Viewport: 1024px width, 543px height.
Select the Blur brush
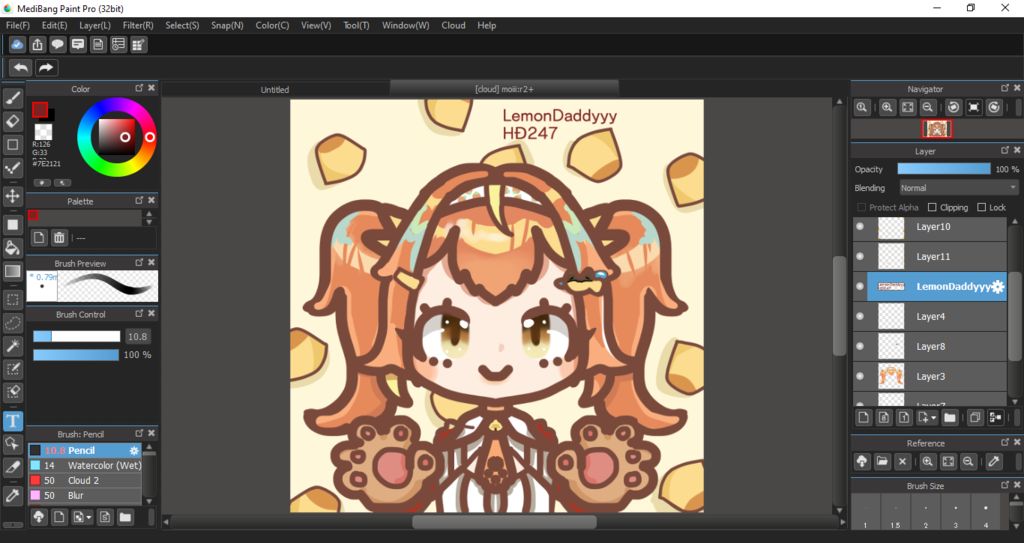point(85,495)
